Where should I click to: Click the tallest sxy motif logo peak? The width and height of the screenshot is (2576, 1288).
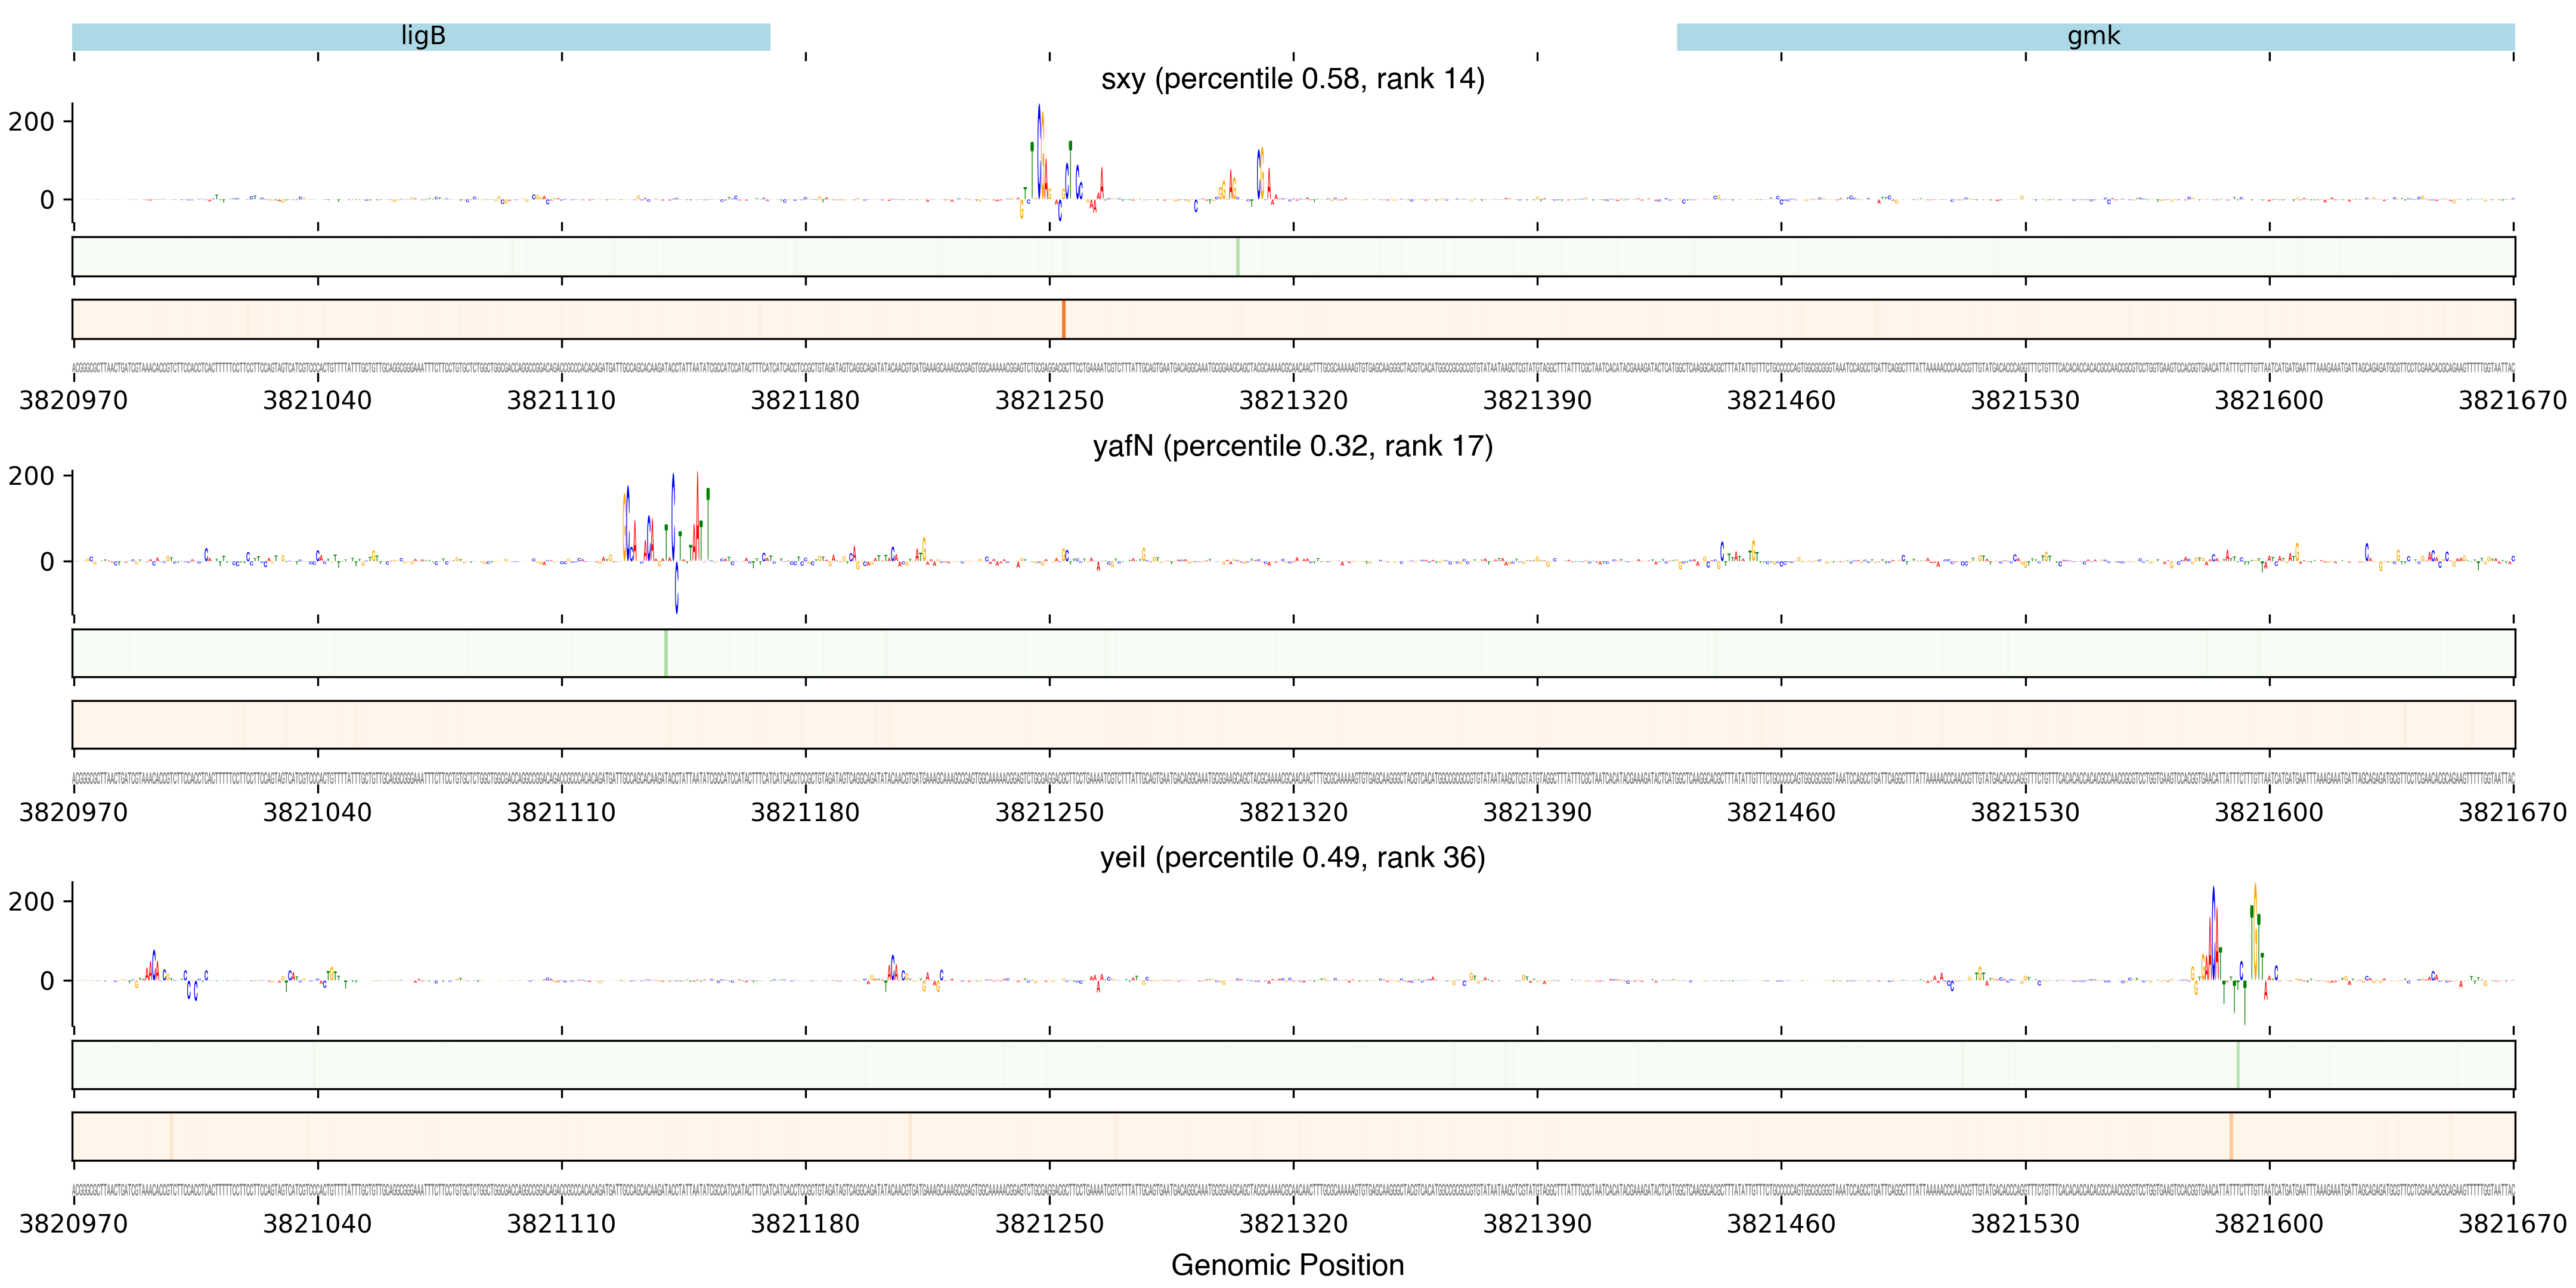point(1040,150)
